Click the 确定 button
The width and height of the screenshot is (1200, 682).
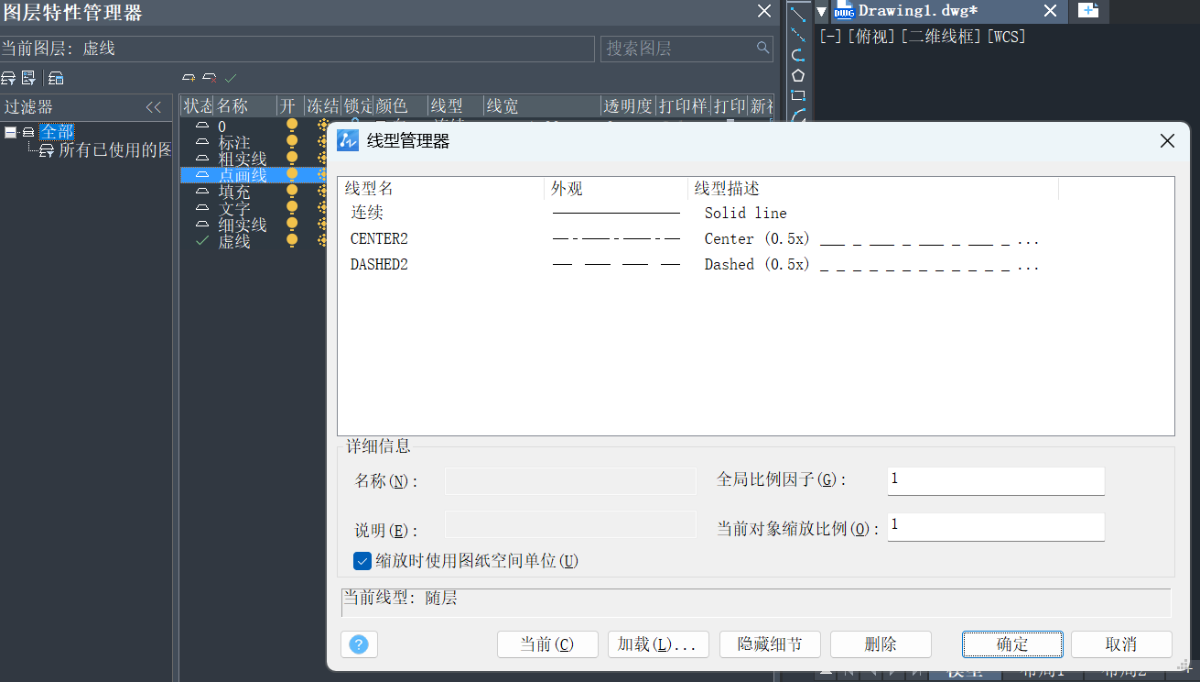tap(1012, 644)
